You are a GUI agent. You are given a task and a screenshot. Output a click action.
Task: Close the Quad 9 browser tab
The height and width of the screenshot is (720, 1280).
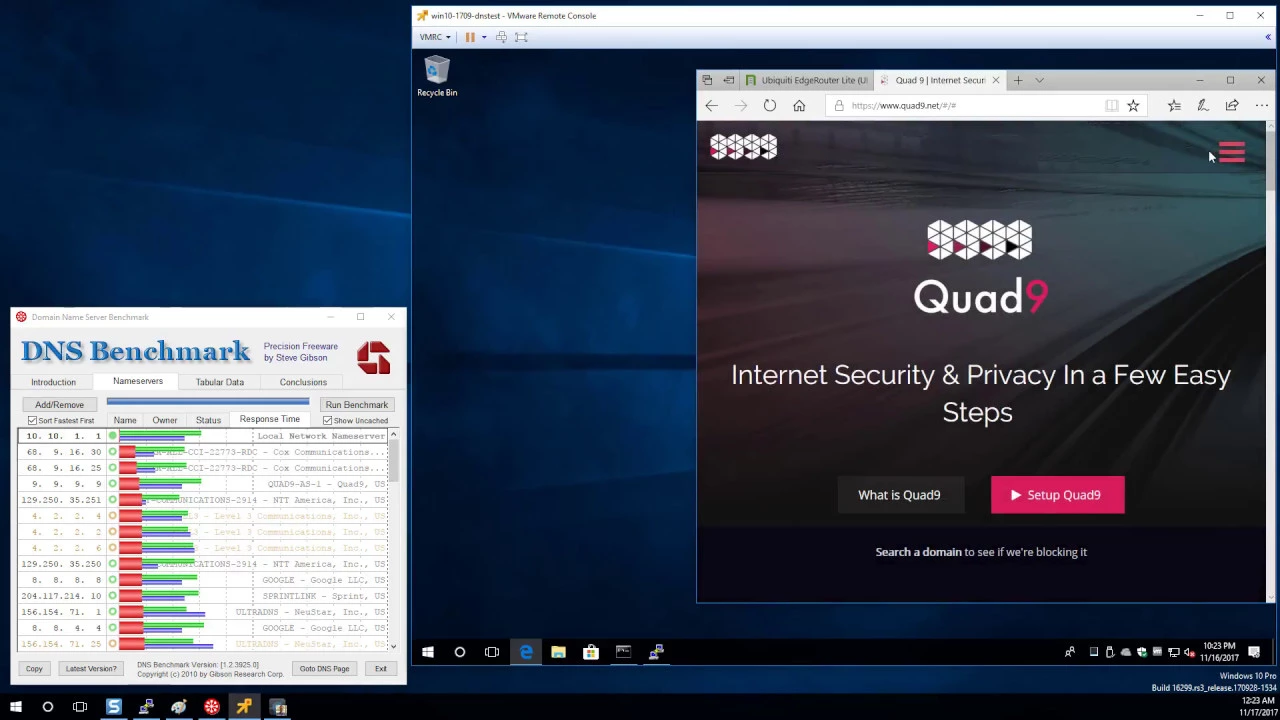pos(996,80)
